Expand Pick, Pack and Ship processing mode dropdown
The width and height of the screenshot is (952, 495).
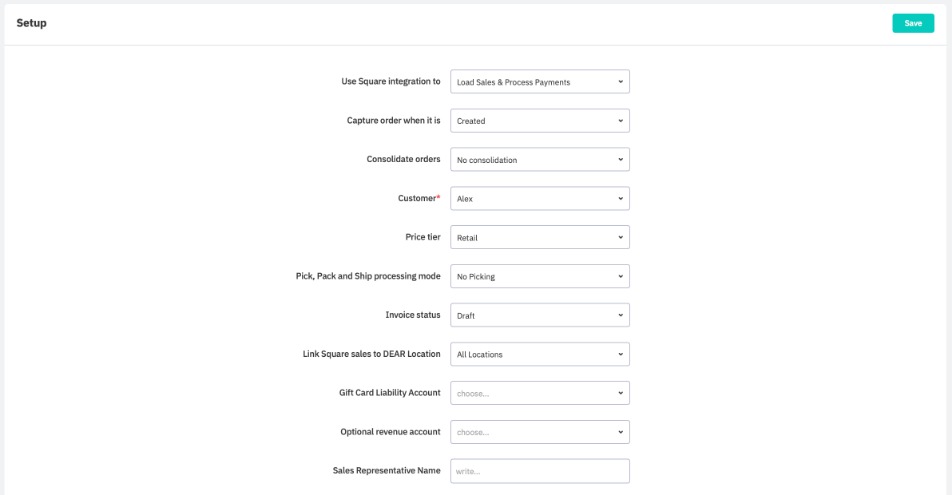click(539, 276)
